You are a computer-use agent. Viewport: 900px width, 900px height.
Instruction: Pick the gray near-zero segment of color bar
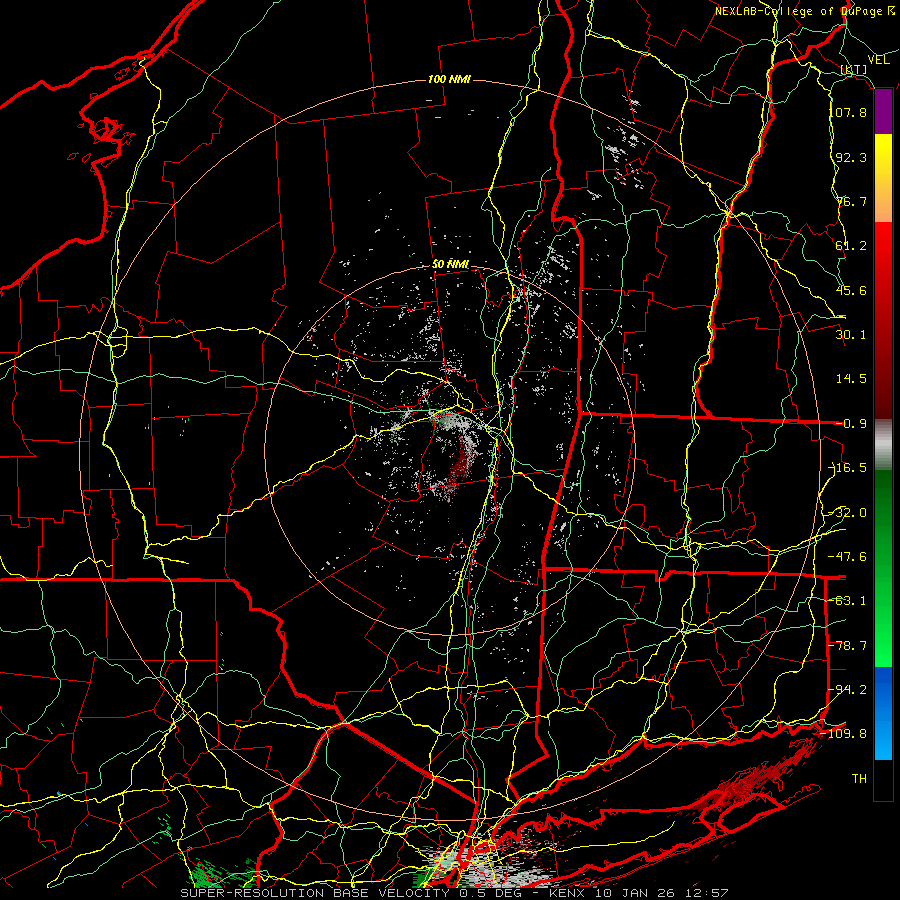[x=883, y=445]
